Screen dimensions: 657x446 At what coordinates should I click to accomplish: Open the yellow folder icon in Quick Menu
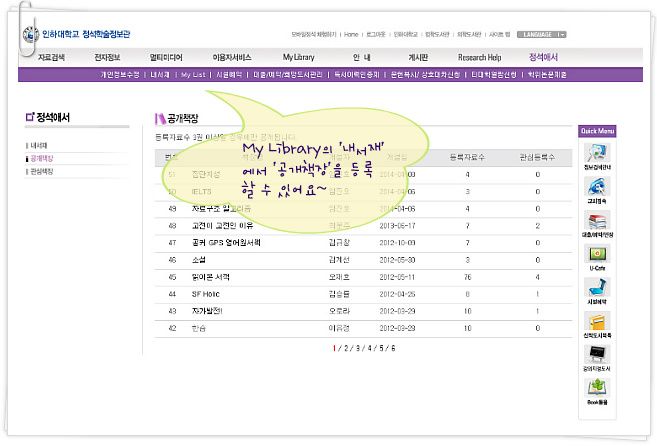(597, 322)
